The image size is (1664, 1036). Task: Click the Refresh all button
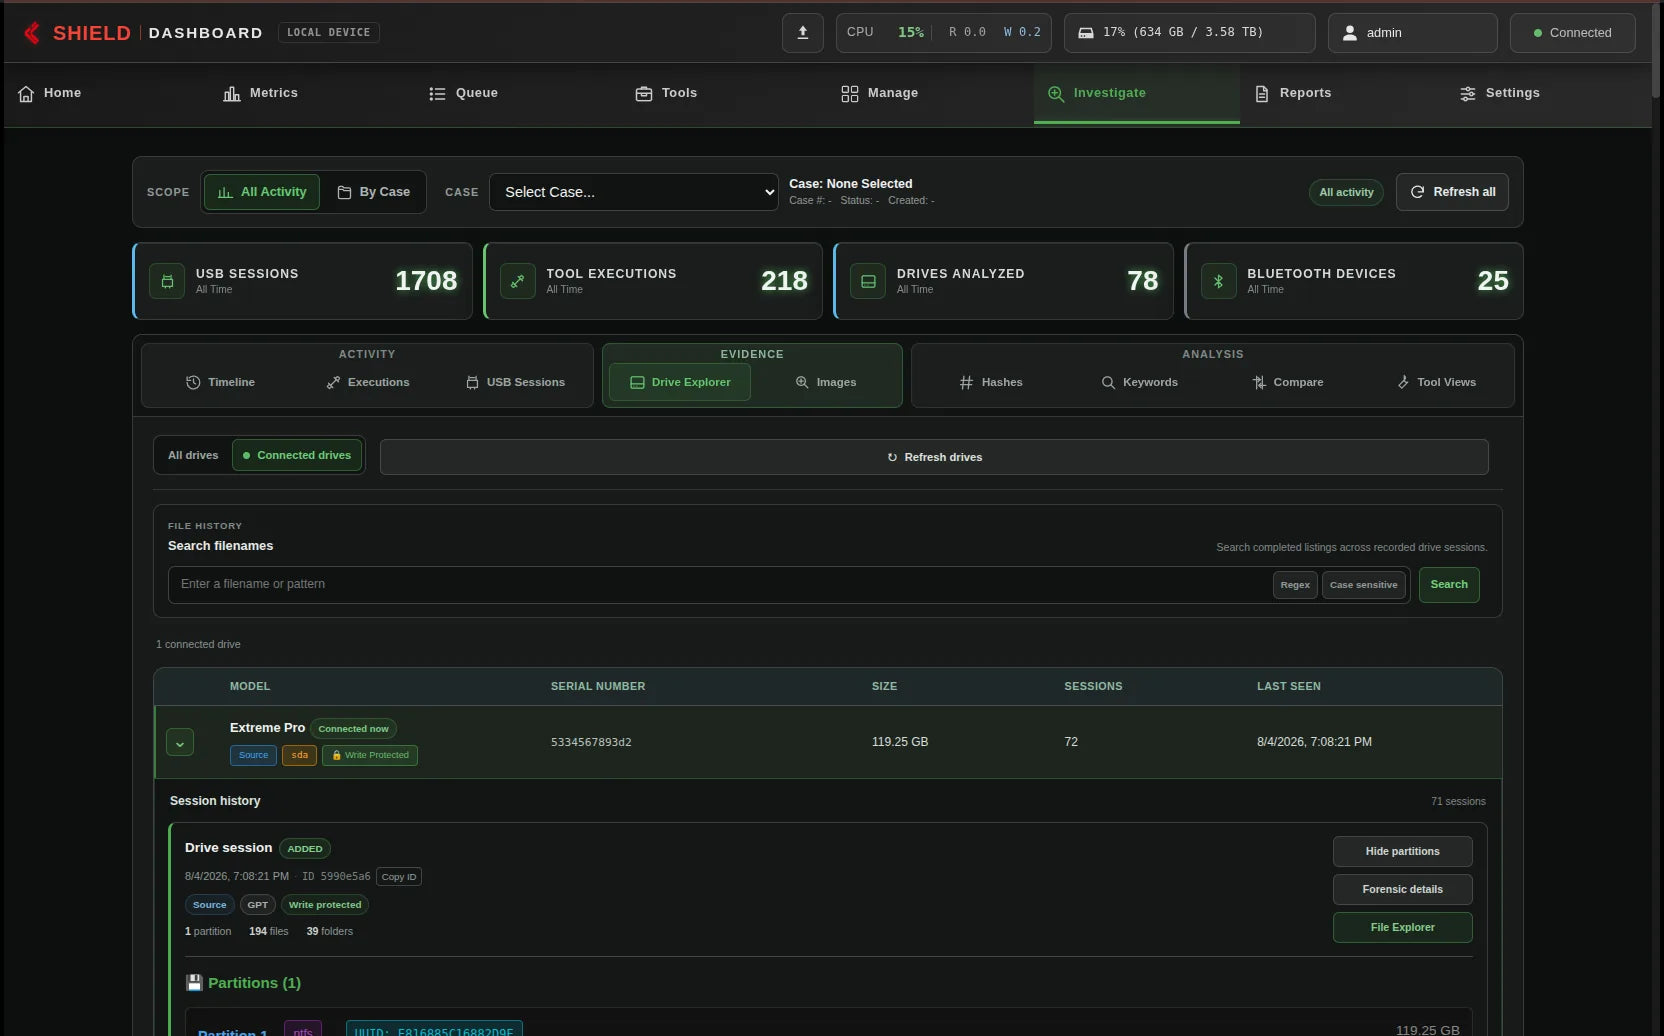1452,192
